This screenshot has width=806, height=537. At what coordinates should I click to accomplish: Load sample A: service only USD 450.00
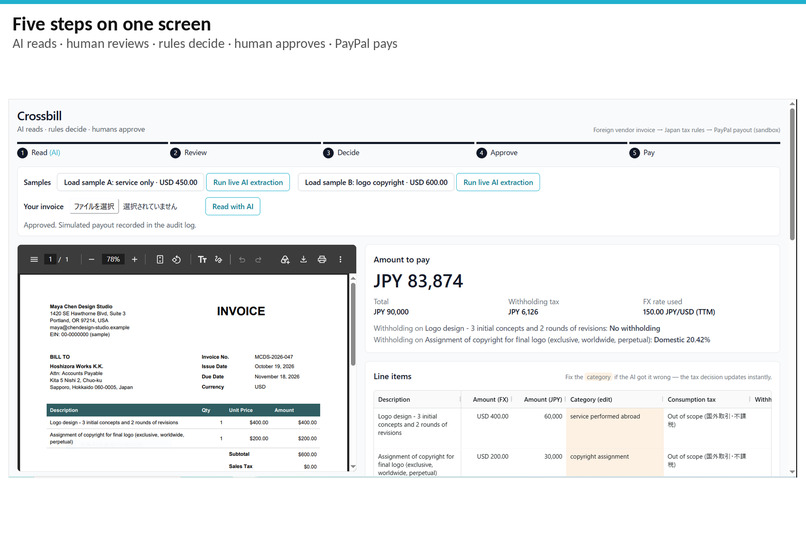click(131, 182)
